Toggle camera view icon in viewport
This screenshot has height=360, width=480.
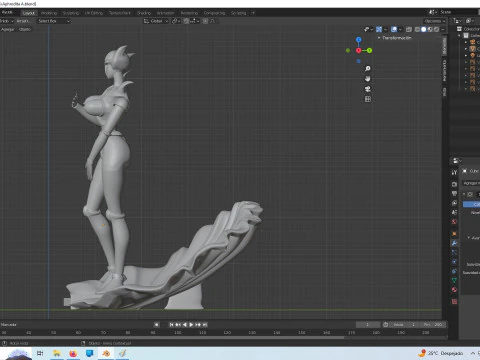tap(367, 89)
